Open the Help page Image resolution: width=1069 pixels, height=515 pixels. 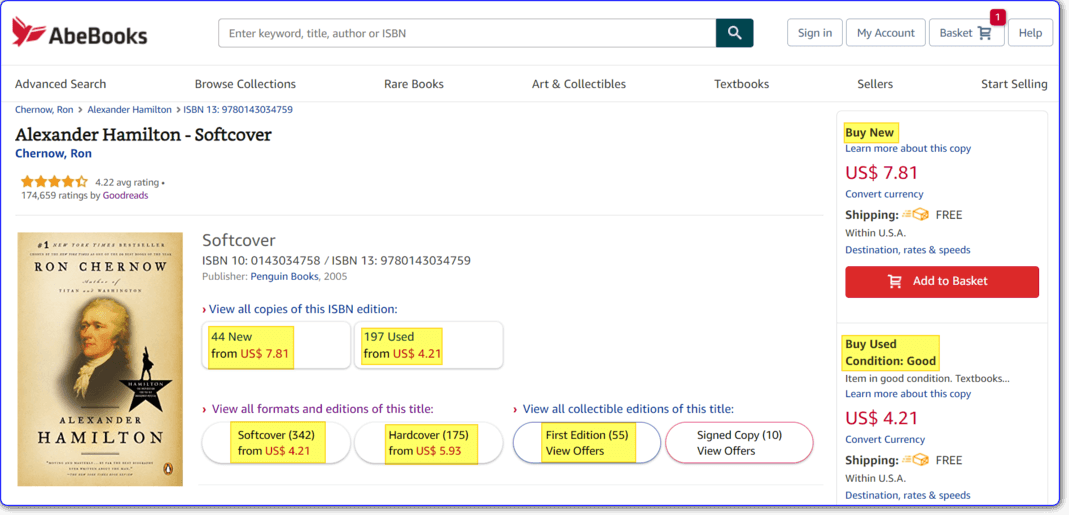point(1030,33)
